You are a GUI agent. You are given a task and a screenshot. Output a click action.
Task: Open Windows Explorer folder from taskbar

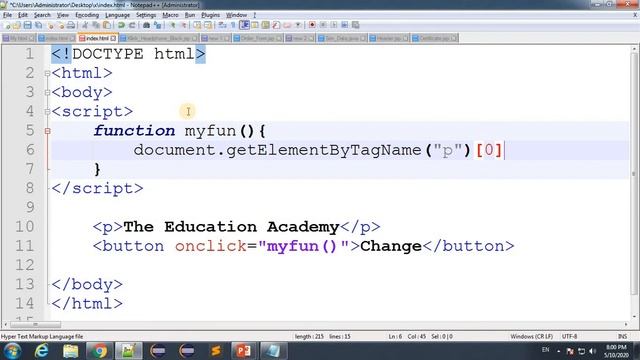[x=71, y=351]
